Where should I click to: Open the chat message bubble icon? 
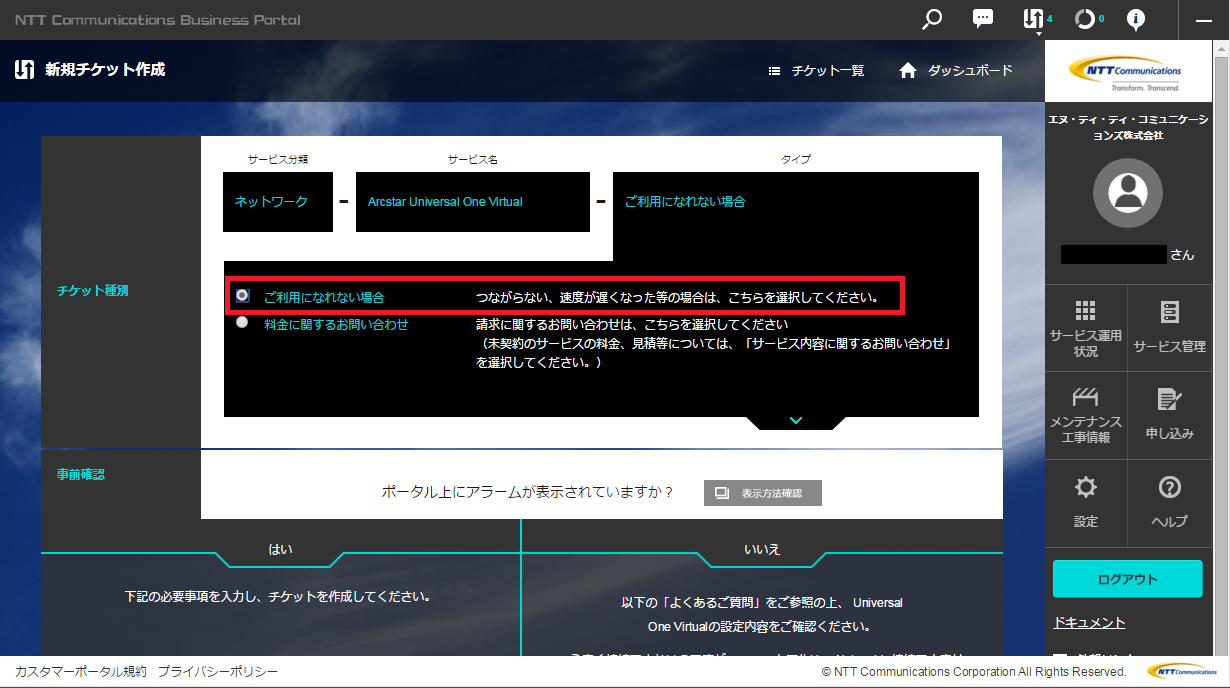pos(983,19)
